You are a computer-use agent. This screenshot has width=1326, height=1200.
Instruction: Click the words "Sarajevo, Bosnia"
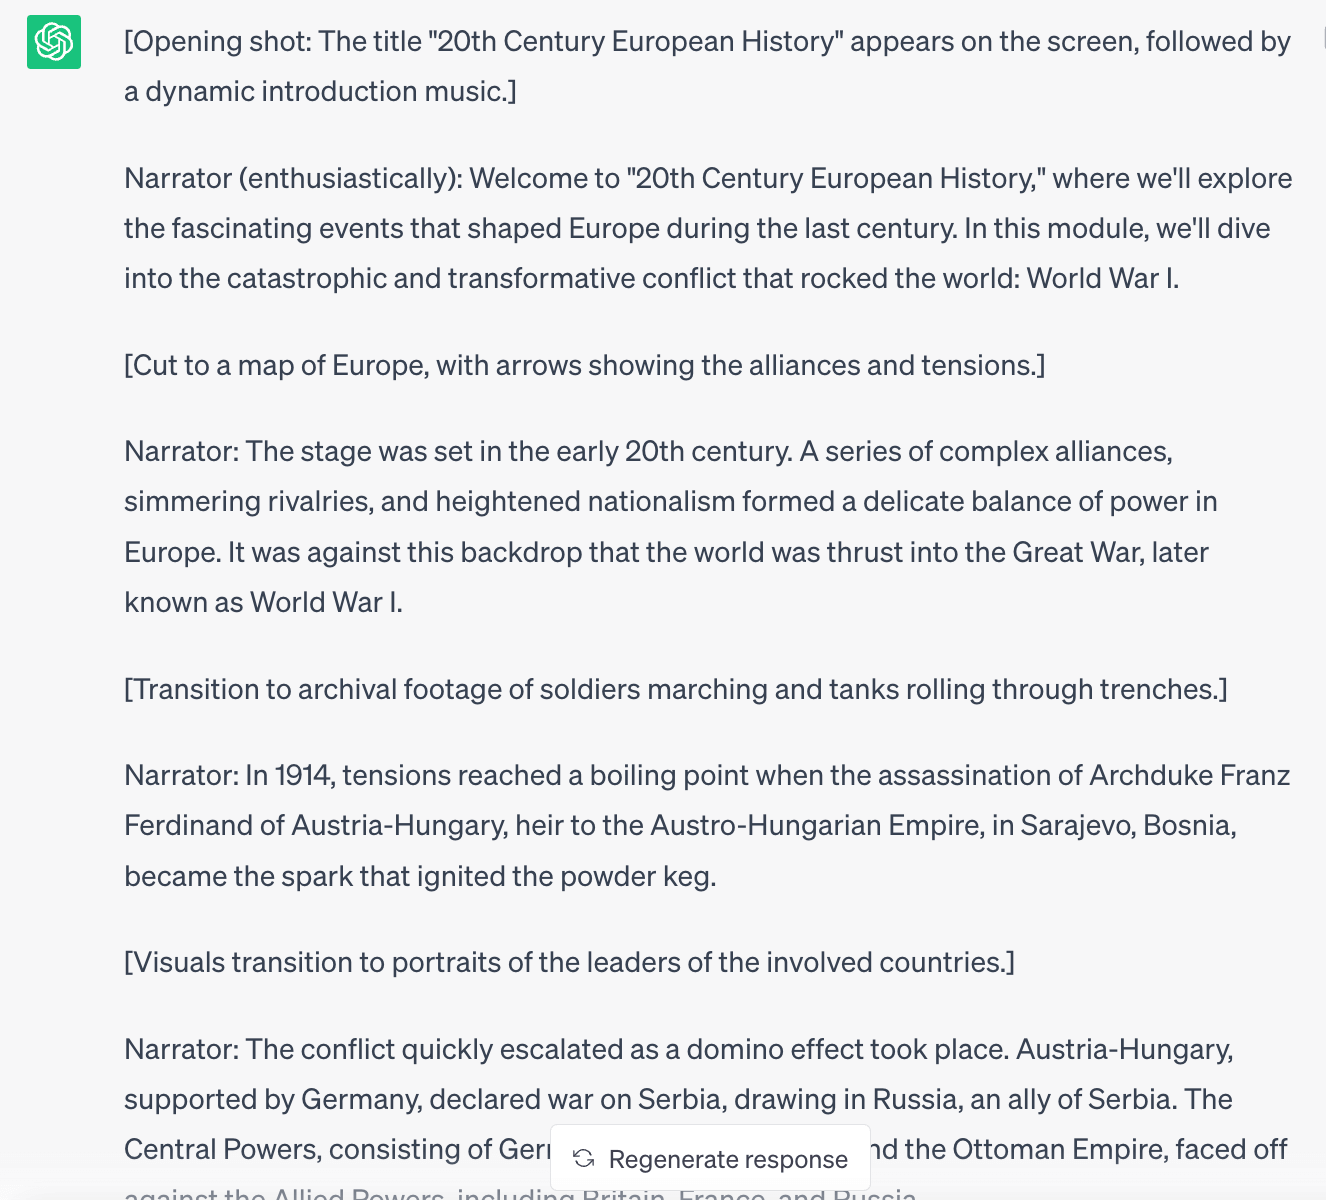(x=1127, y=825)
